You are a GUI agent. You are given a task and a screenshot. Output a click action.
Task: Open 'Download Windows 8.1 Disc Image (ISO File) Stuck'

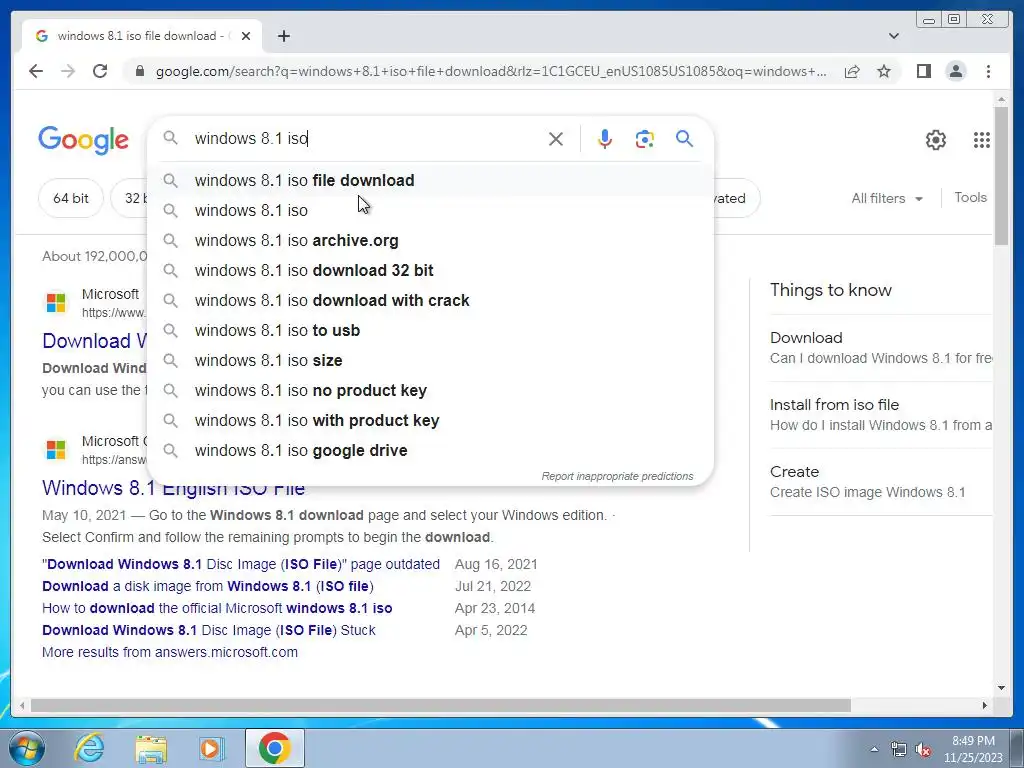209,630
